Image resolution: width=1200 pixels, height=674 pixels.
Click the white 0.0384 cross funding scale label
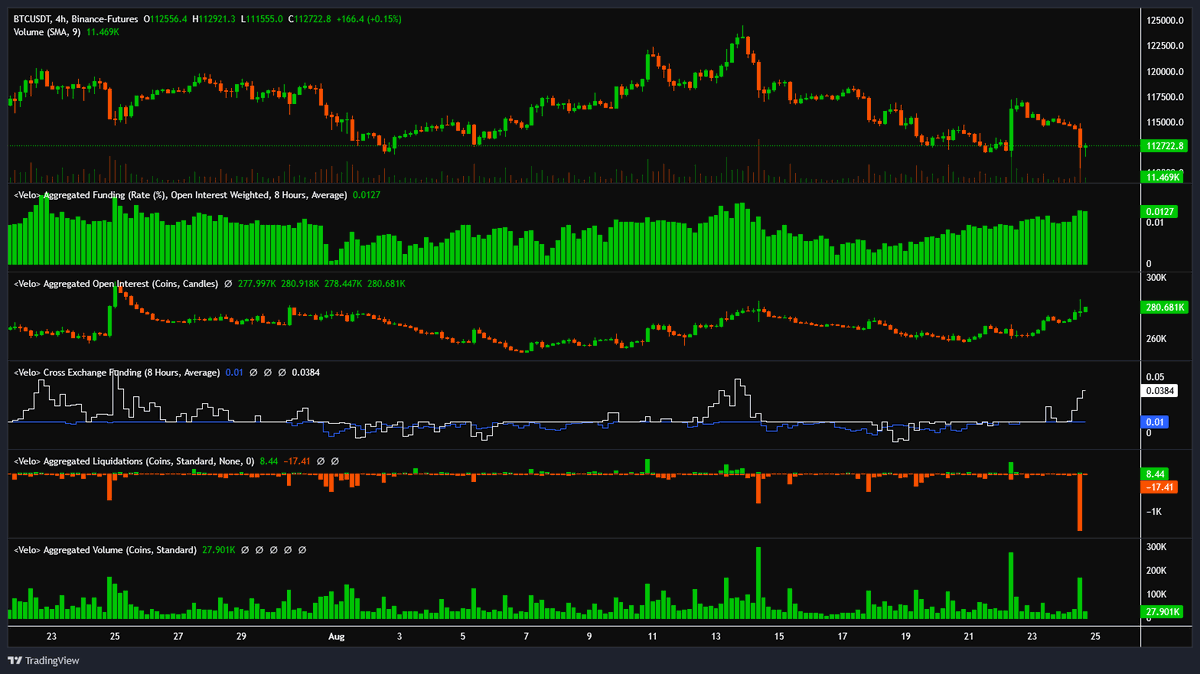click(x=1158, y=390)
